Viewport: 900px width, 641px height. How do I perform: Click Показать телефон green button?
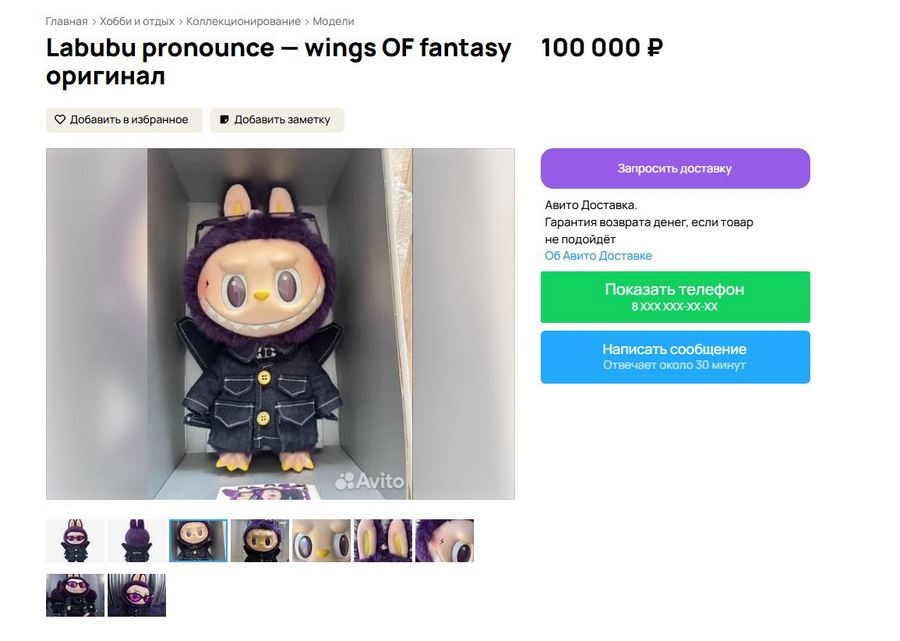(x=675, y=297)
